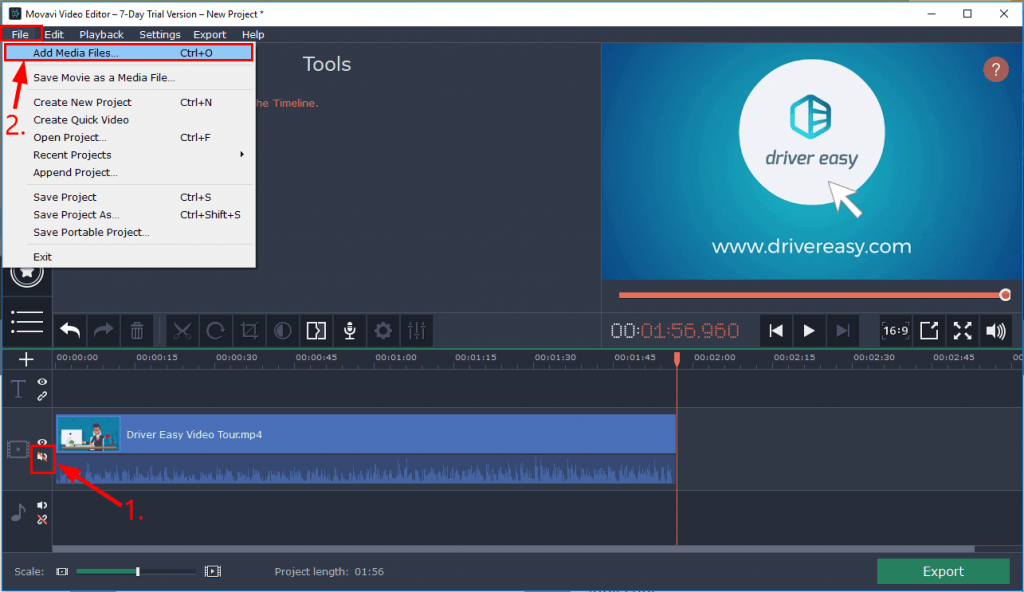Click the Undo arrow icon
This screenshot has width=1024, height=592.
pyautogui.click(x=70, y=331)
